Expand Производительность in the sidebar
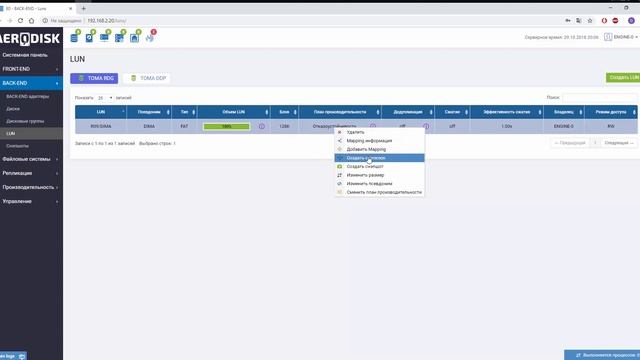 click(x=31, y=187)
